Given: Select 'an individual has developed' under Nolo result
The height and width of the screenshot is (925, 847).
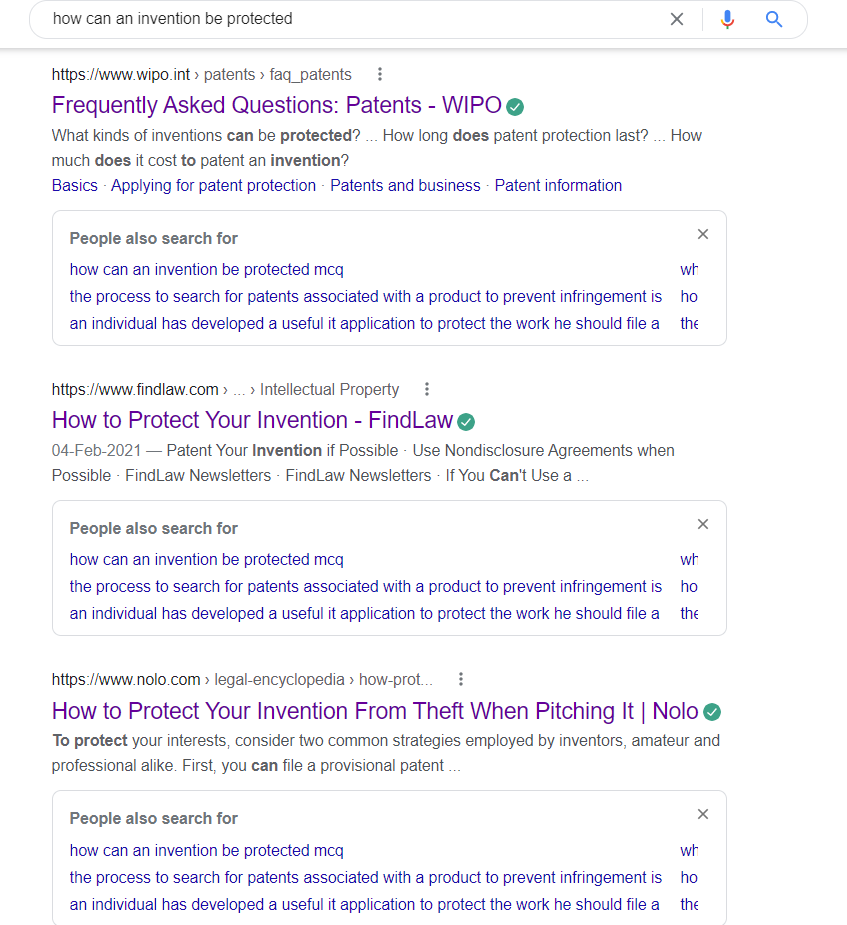Looking at the screenshot, I should click(365, 905).
